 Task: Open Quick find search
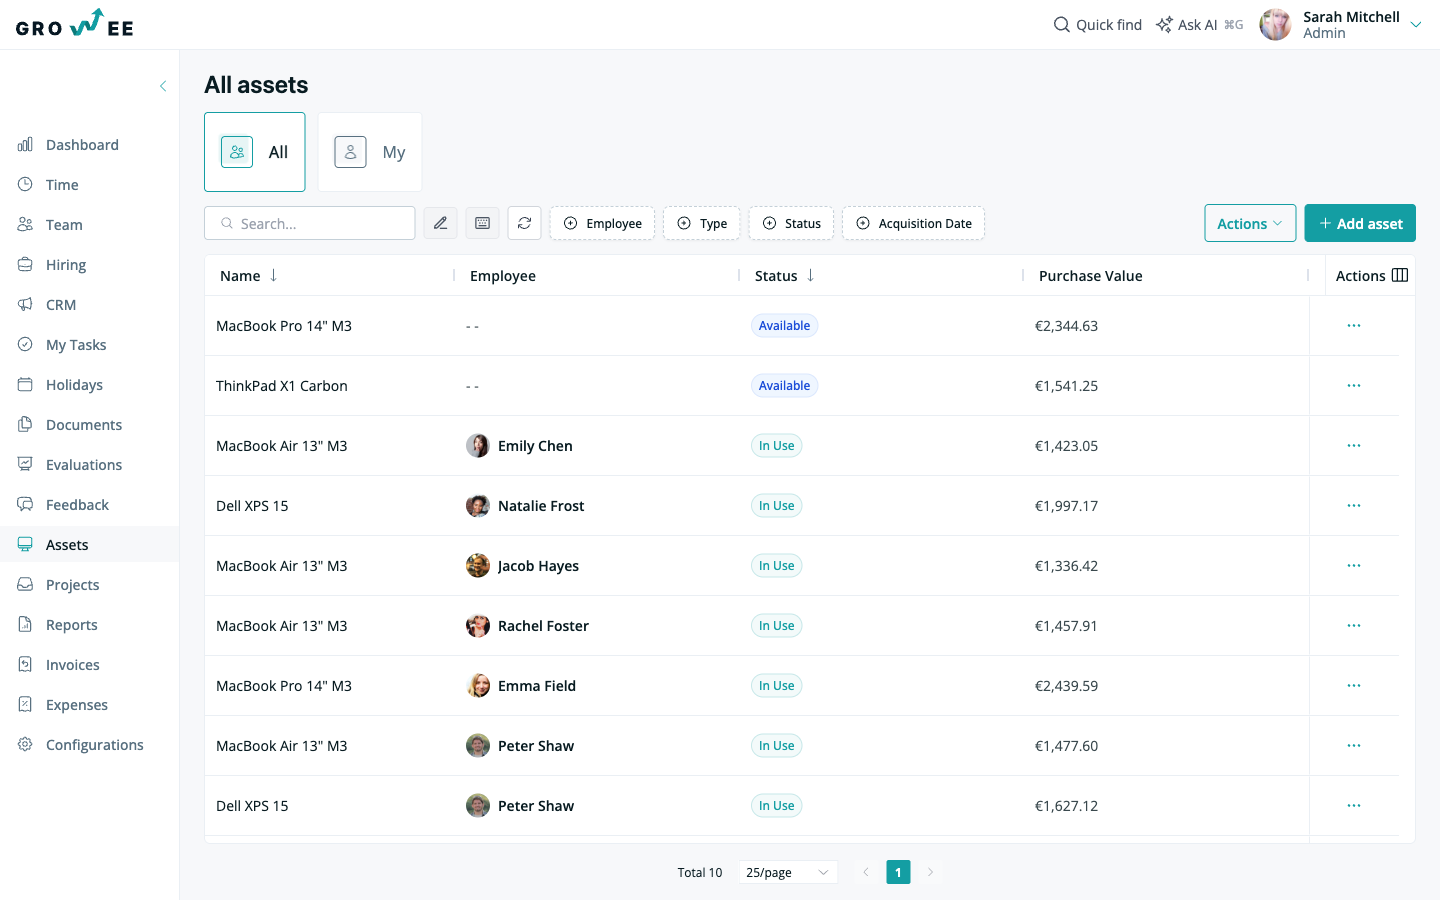[x=1098, y=25]
